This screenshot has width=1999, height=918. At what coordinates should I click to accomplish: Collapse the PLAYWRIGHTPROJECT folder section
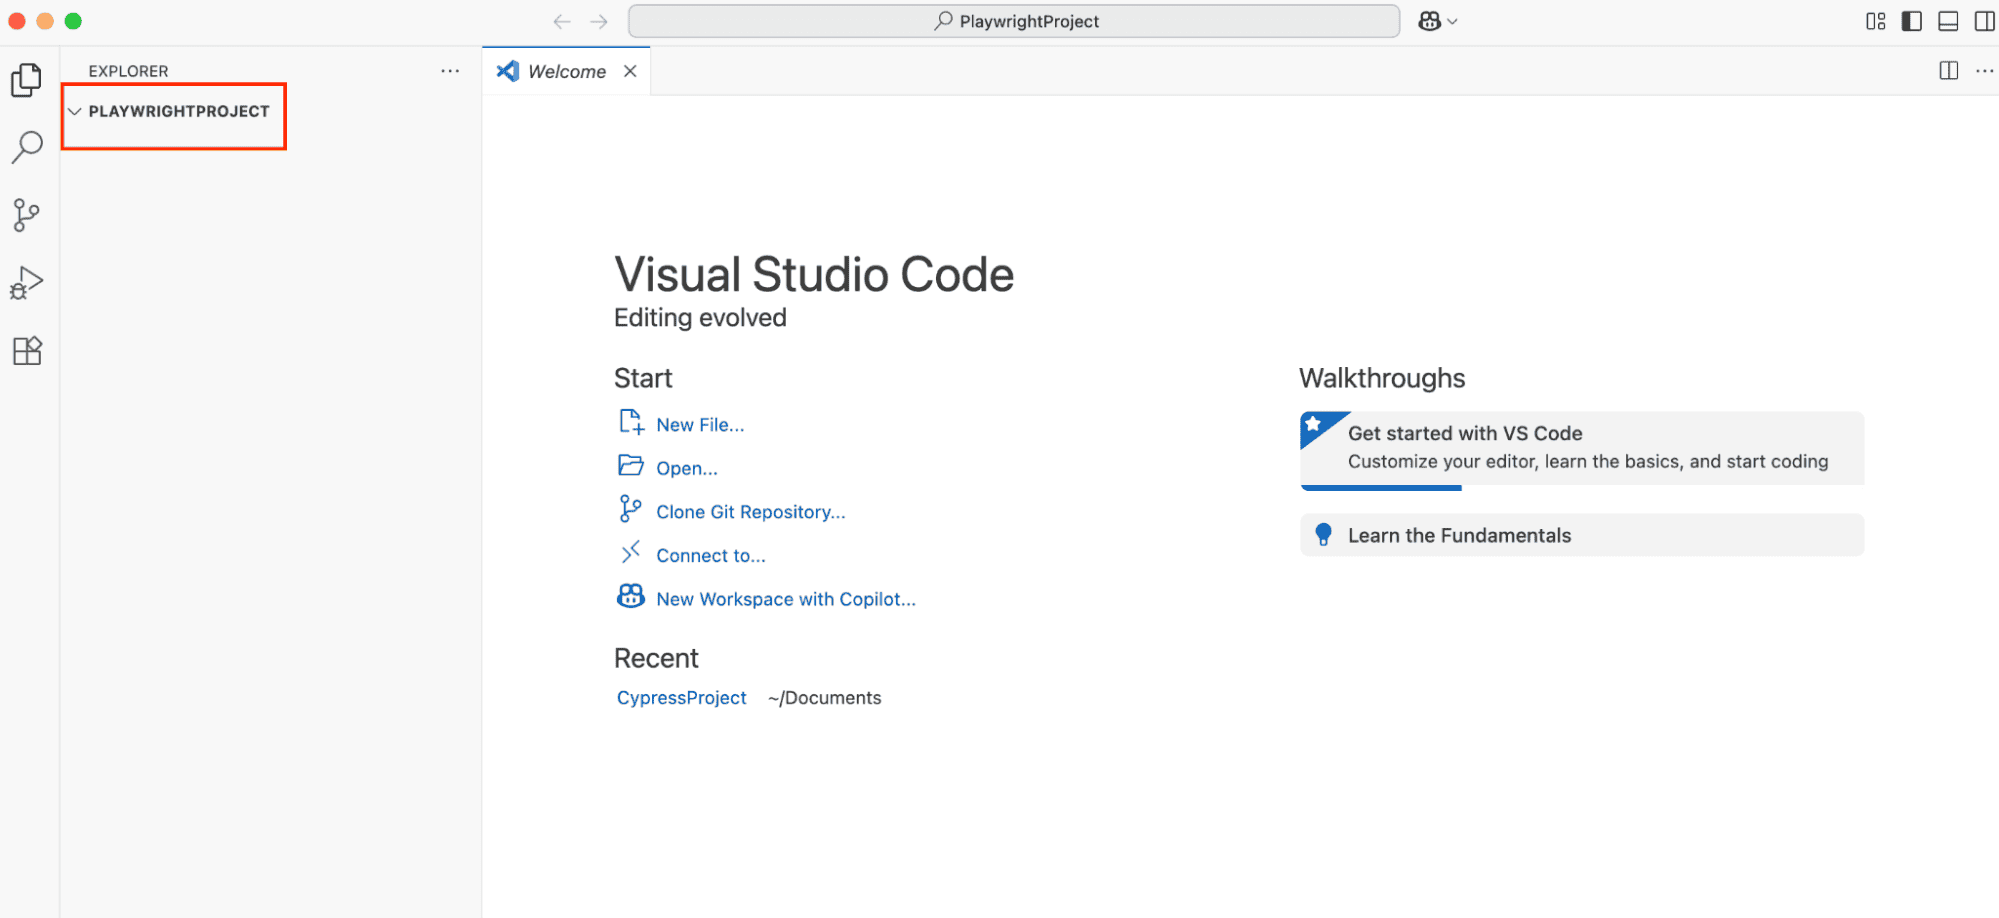coord(75,111)
